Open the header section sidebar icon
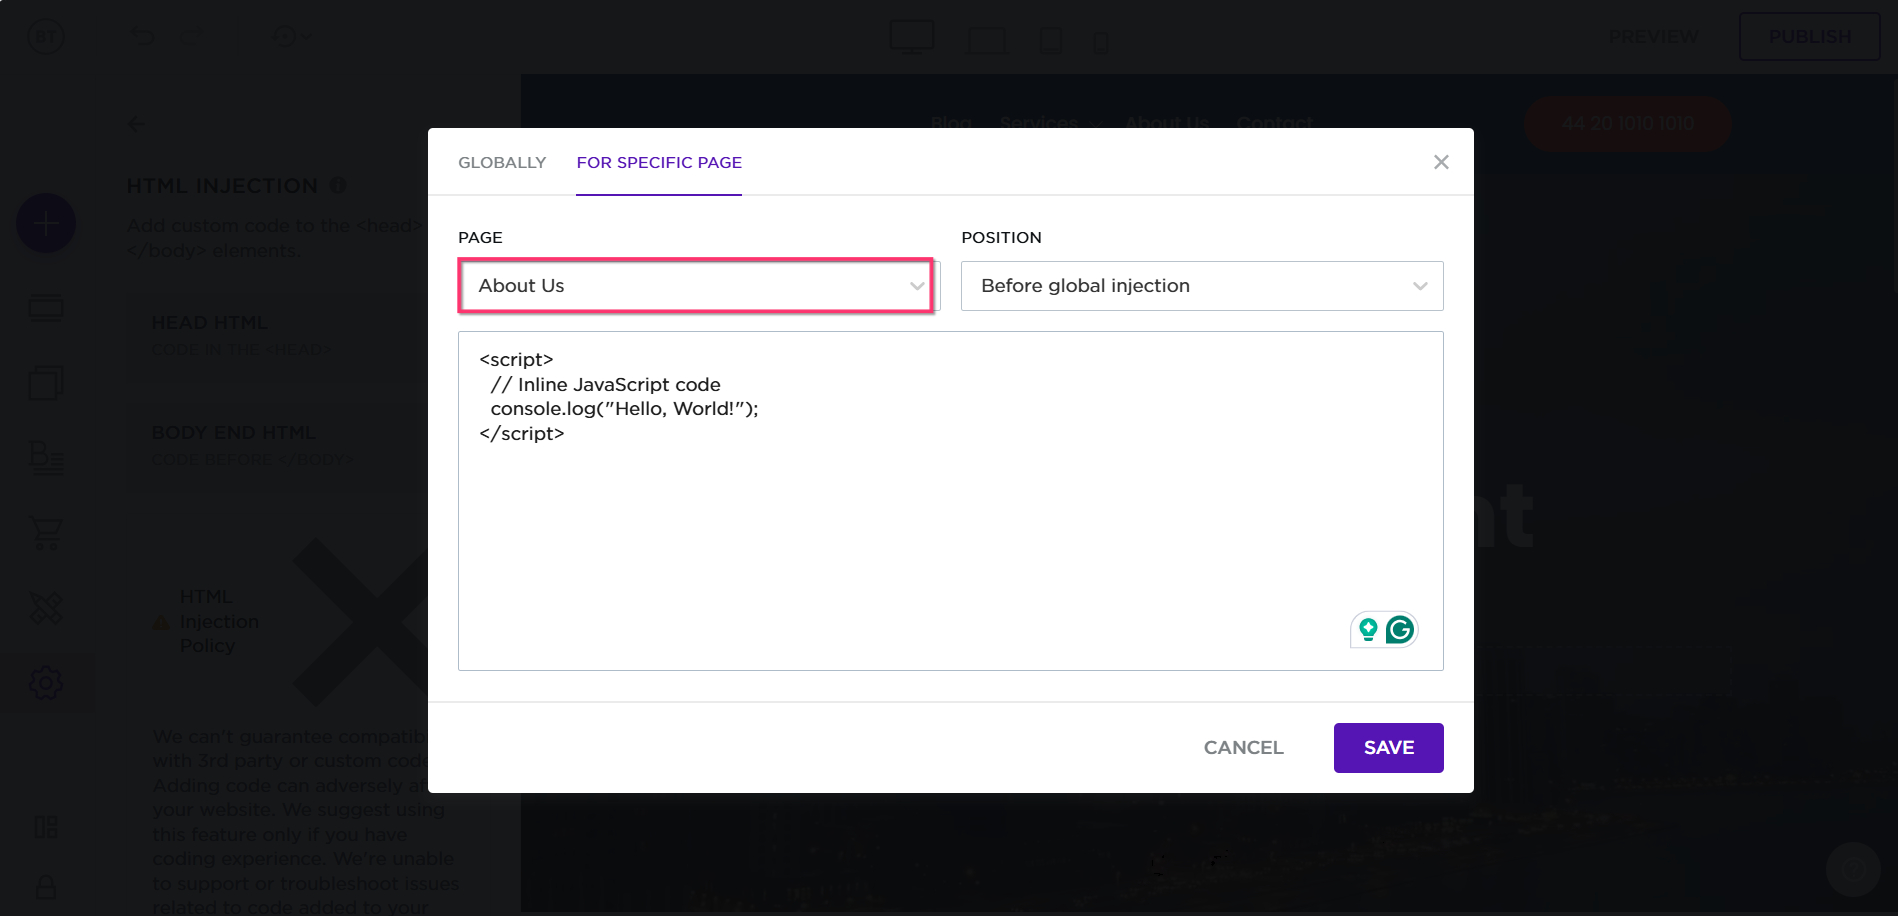1898x916 pixels. pos(46,308)
